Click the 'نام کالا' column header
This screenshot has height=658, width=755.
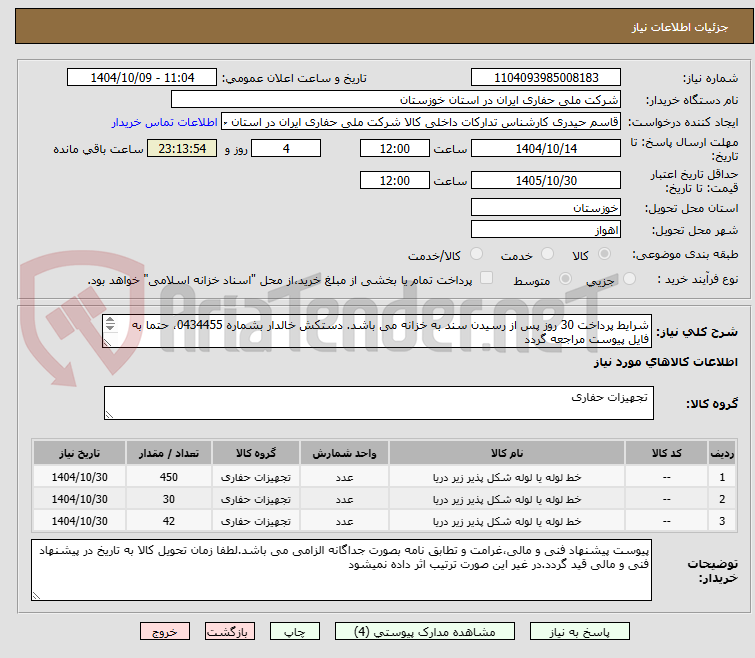pyautogui.click(x=516, y=453)
